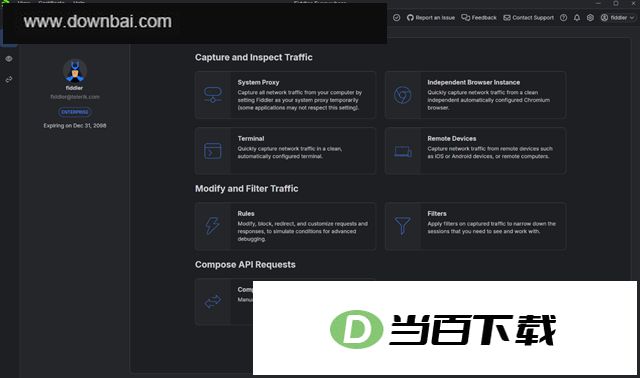Open the Composer swap-arrows icon in sidebar
640x378 pixels.
point(9,79)
